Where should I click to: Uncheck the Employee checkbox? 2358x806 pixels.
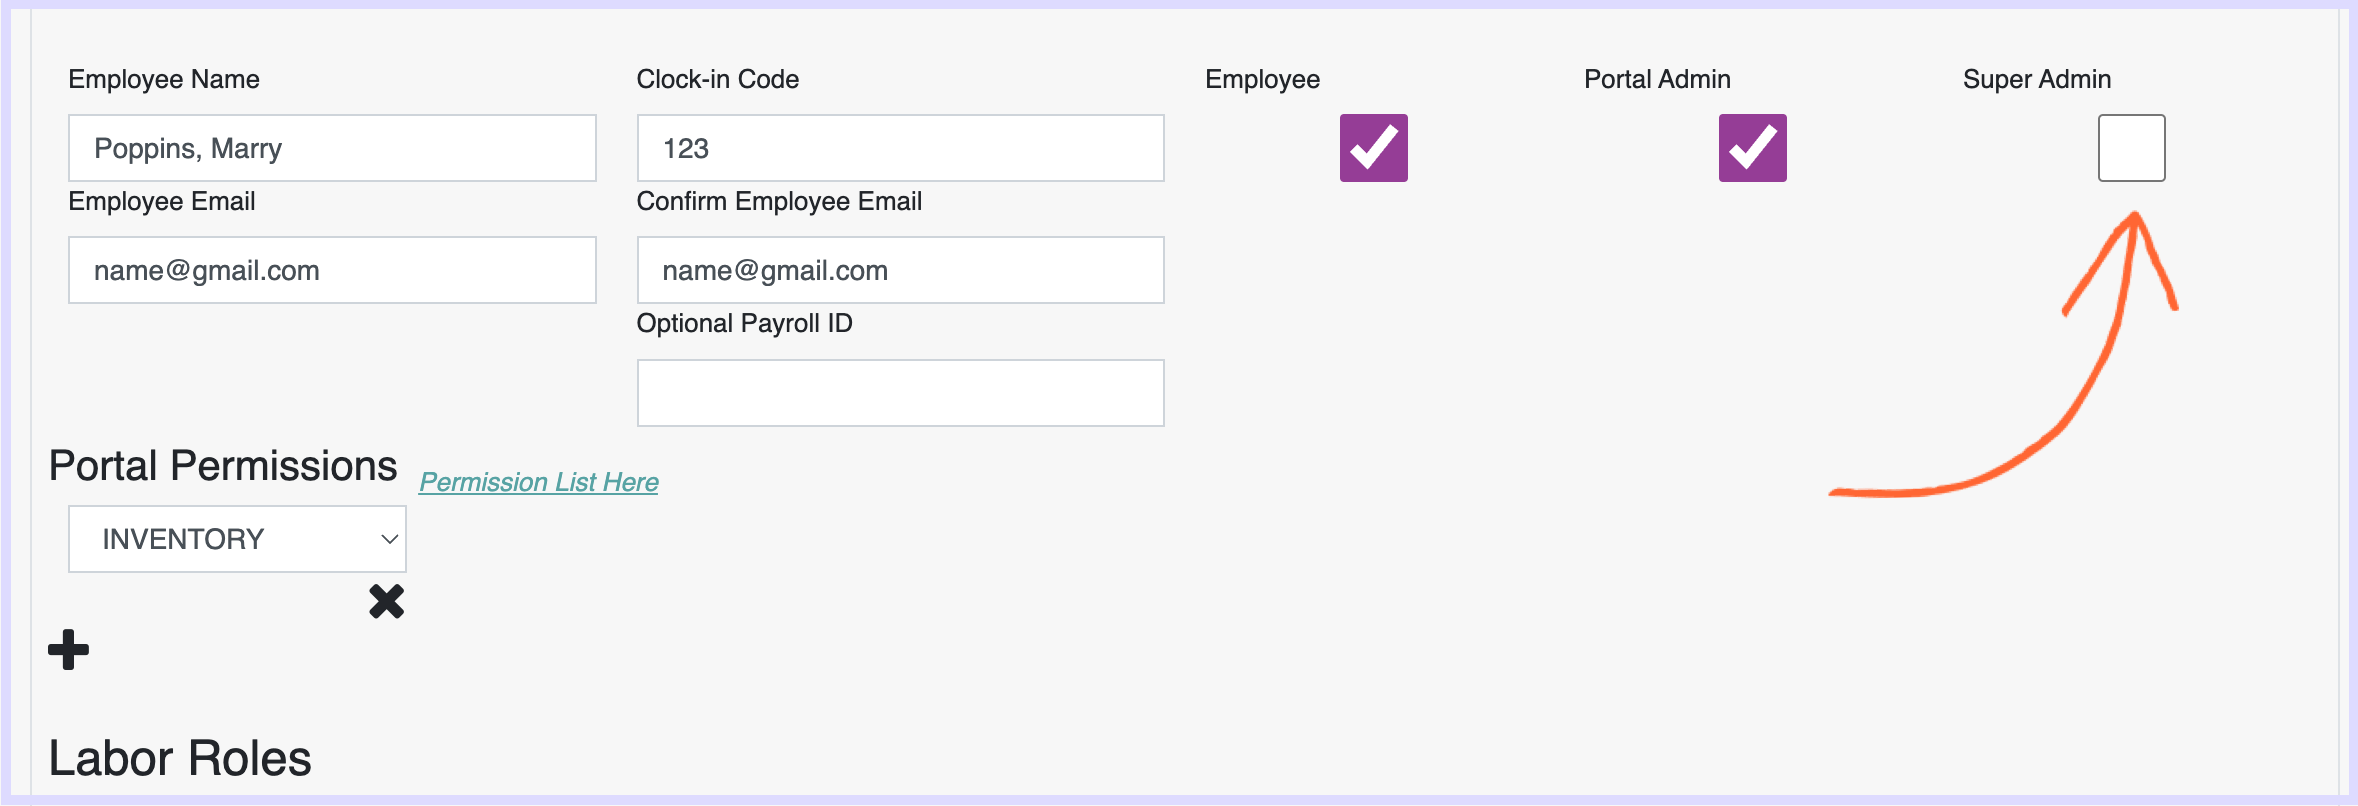[1373, 148]
